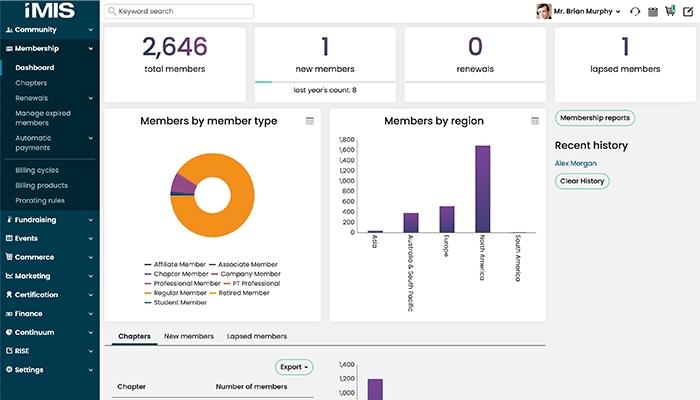Click the RISE icon in the sidebar
The width and height of the screenshot is (700, 400).
9,351
